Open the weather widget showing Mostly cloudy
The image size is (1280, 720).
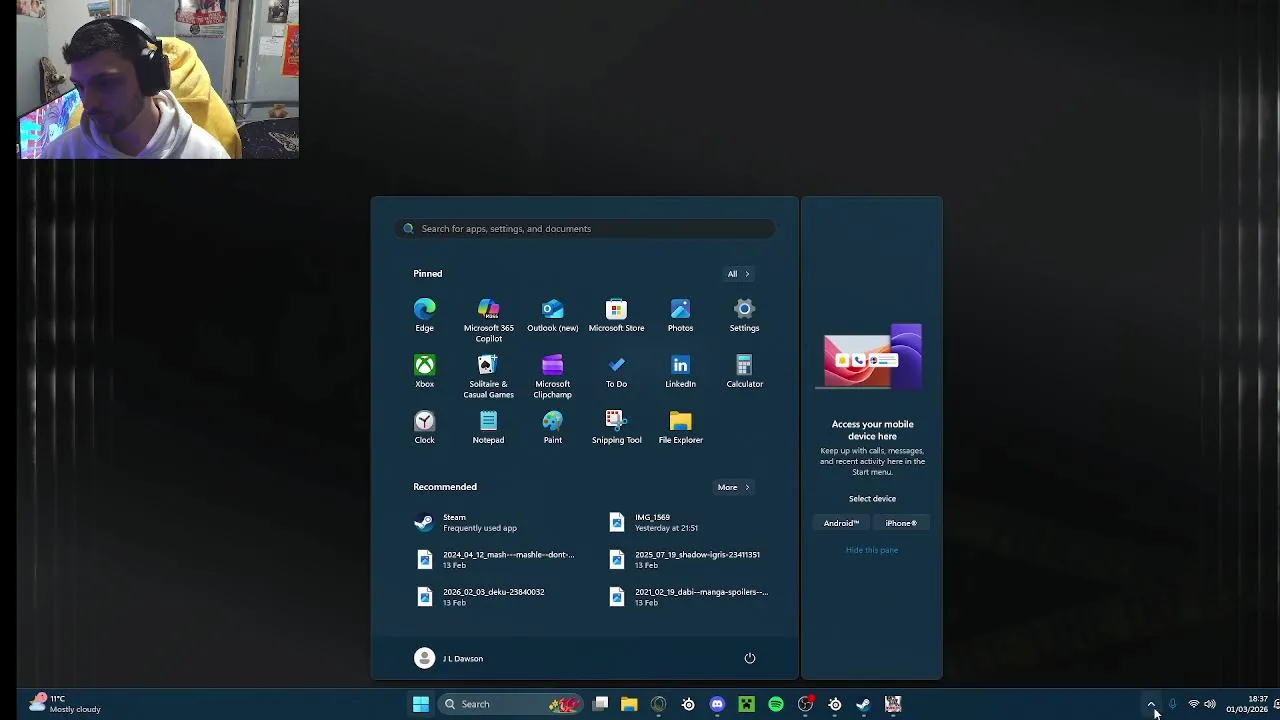(65, 704)
